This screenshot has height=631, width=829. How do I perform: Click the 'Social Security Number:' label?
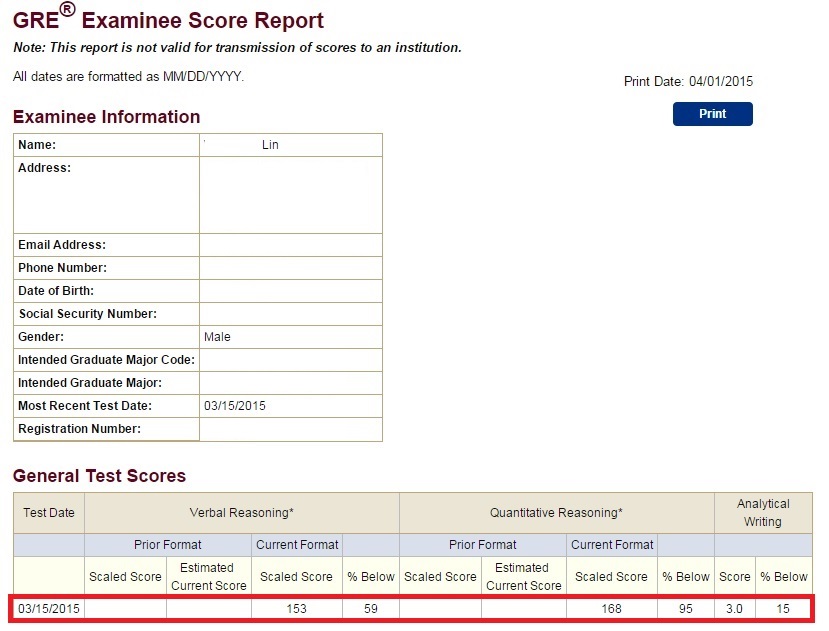[x=88, y=314]
